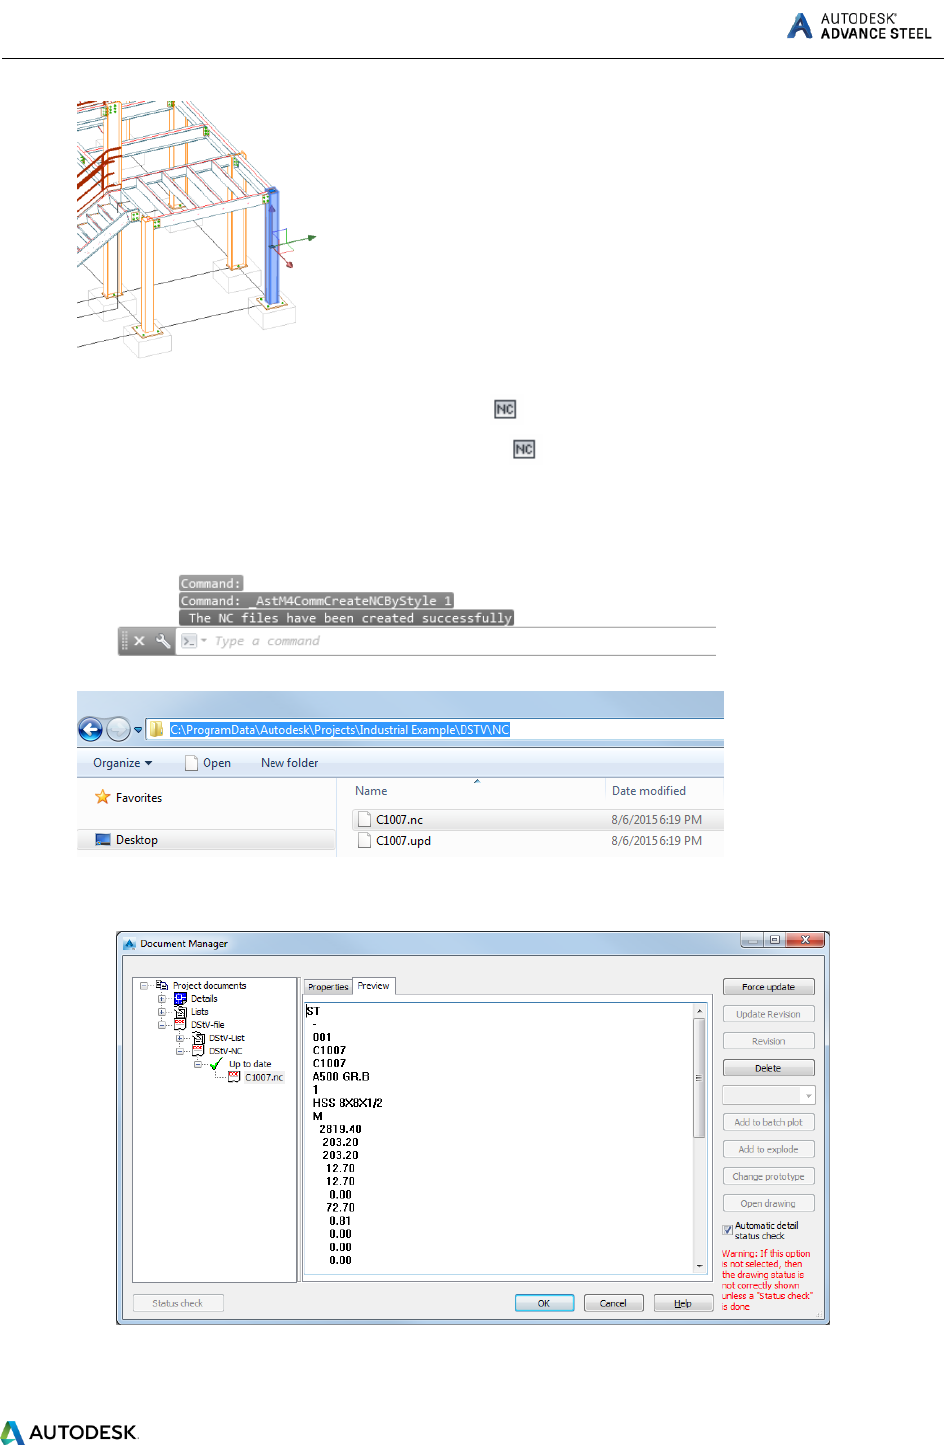Image resolution: width=944 pixels, height=1445 pixels.
Task: Click the star icon next to Favorites
Action: point(102,797)
